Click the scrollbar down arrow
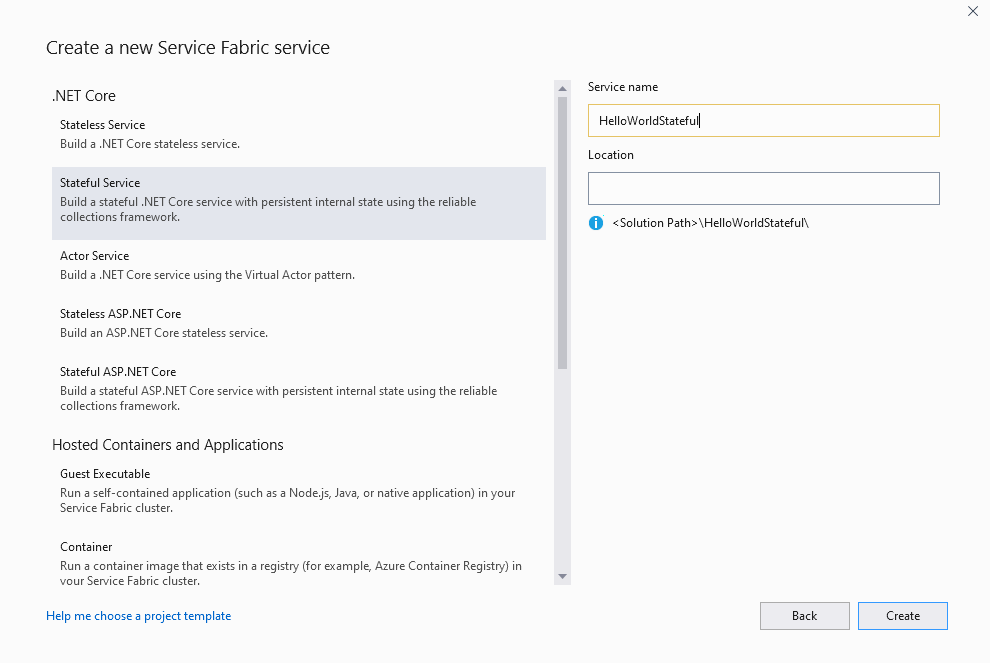The image size is (990, 663). click(x=561, y=576)
